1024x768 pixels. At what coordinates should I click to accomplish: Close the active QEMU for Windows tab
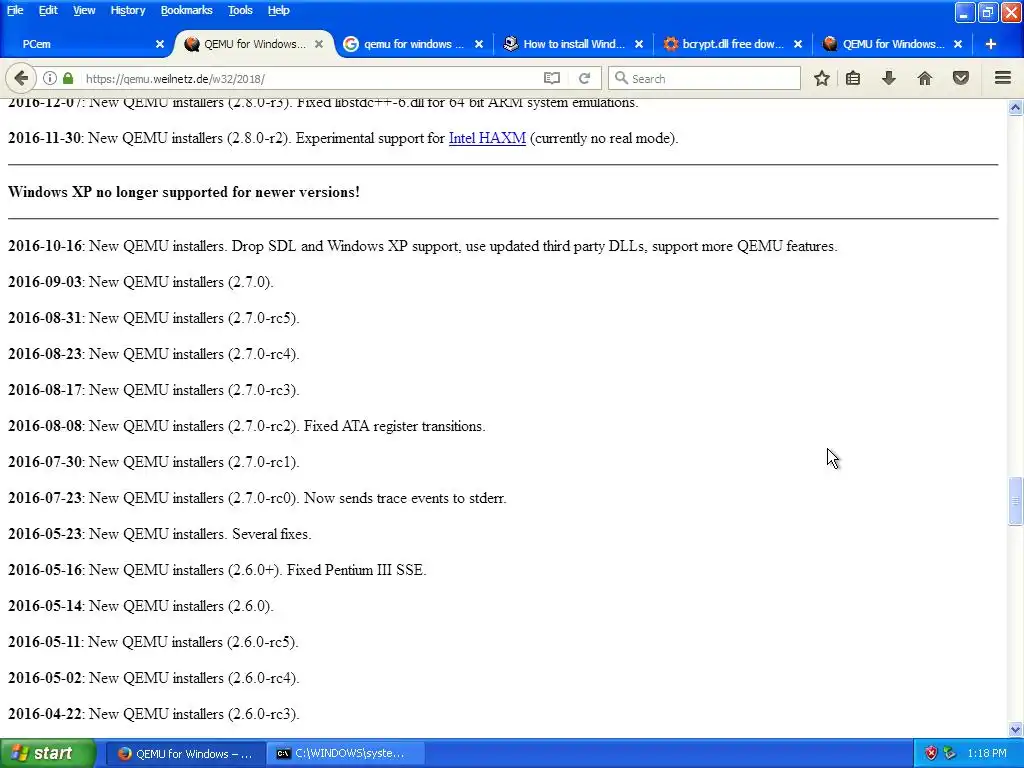tap(319, 44)
